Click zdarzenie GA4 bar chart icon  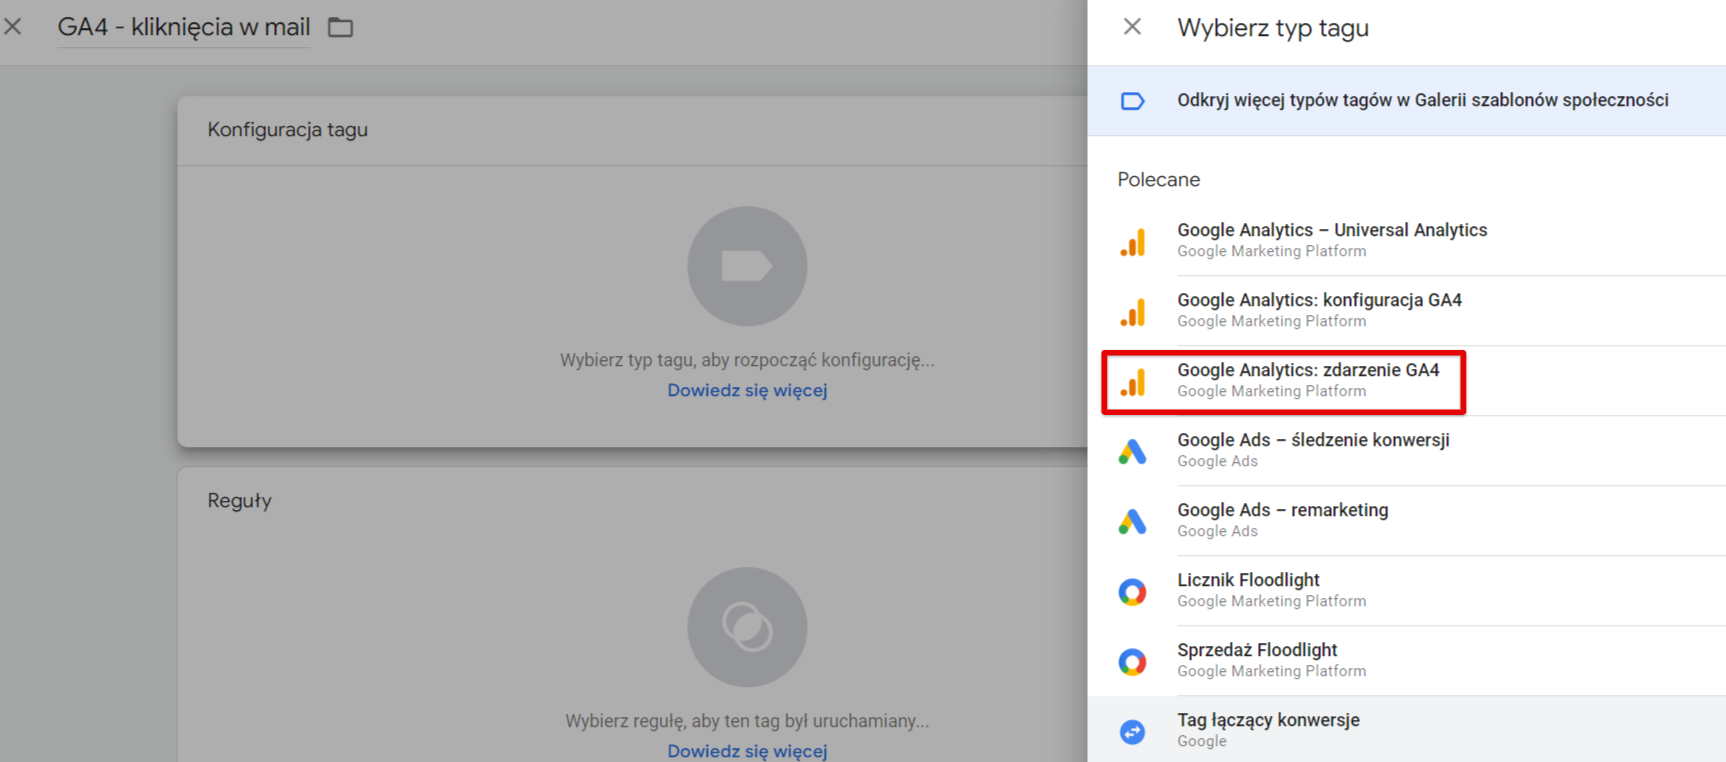tap(1133, 382)
